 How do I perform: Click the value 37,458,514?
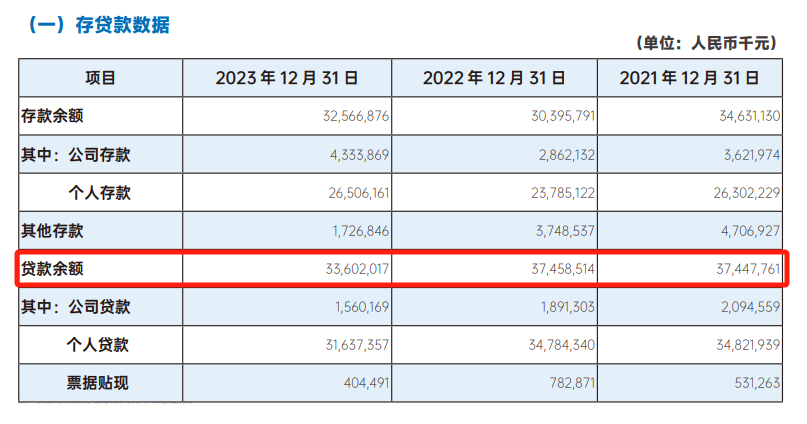563,269
